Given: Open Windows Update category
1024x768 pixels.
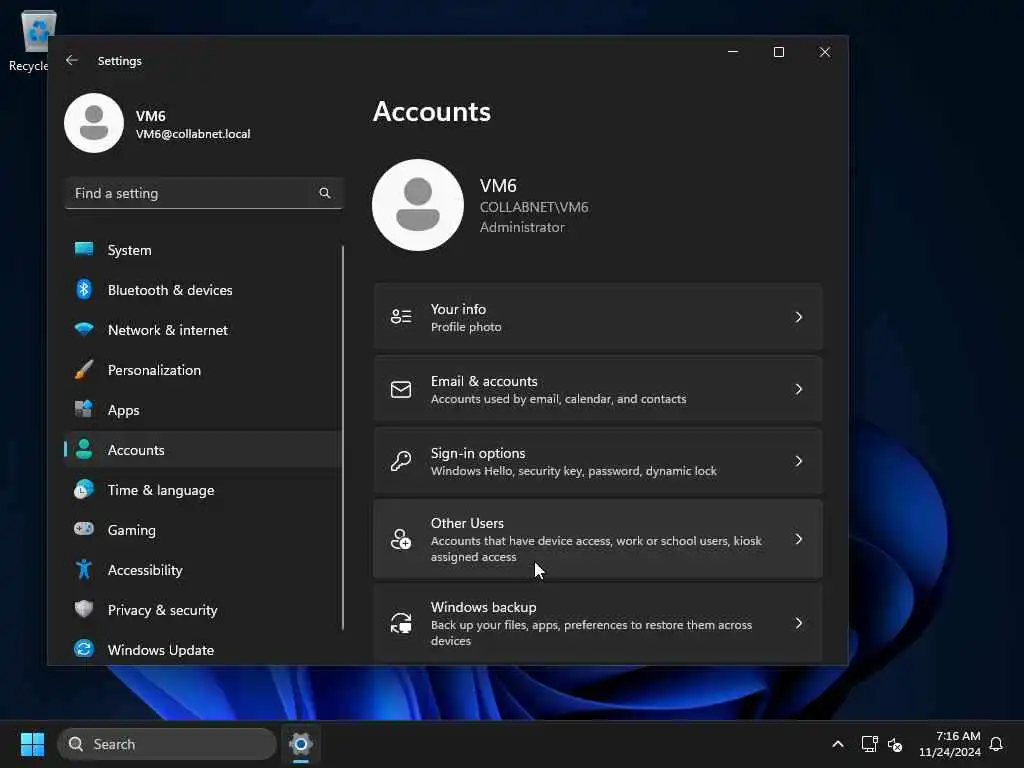Looking at the screenshot, I should pyautogui.click(x=203, y=649).
